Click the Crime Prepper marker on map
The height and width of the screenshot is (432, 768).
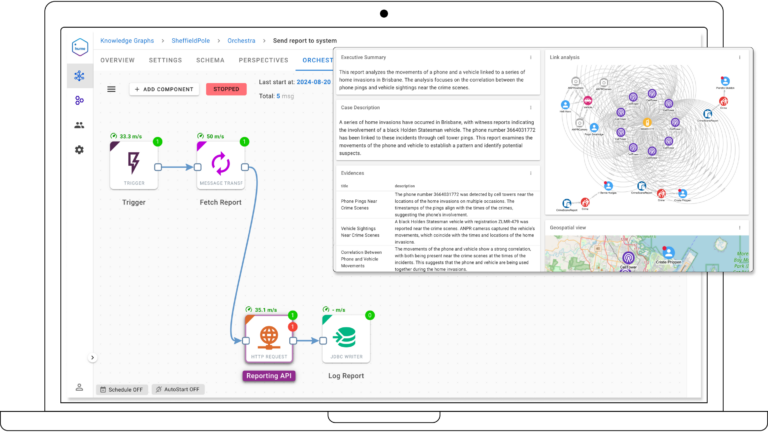tap(669, 253)
